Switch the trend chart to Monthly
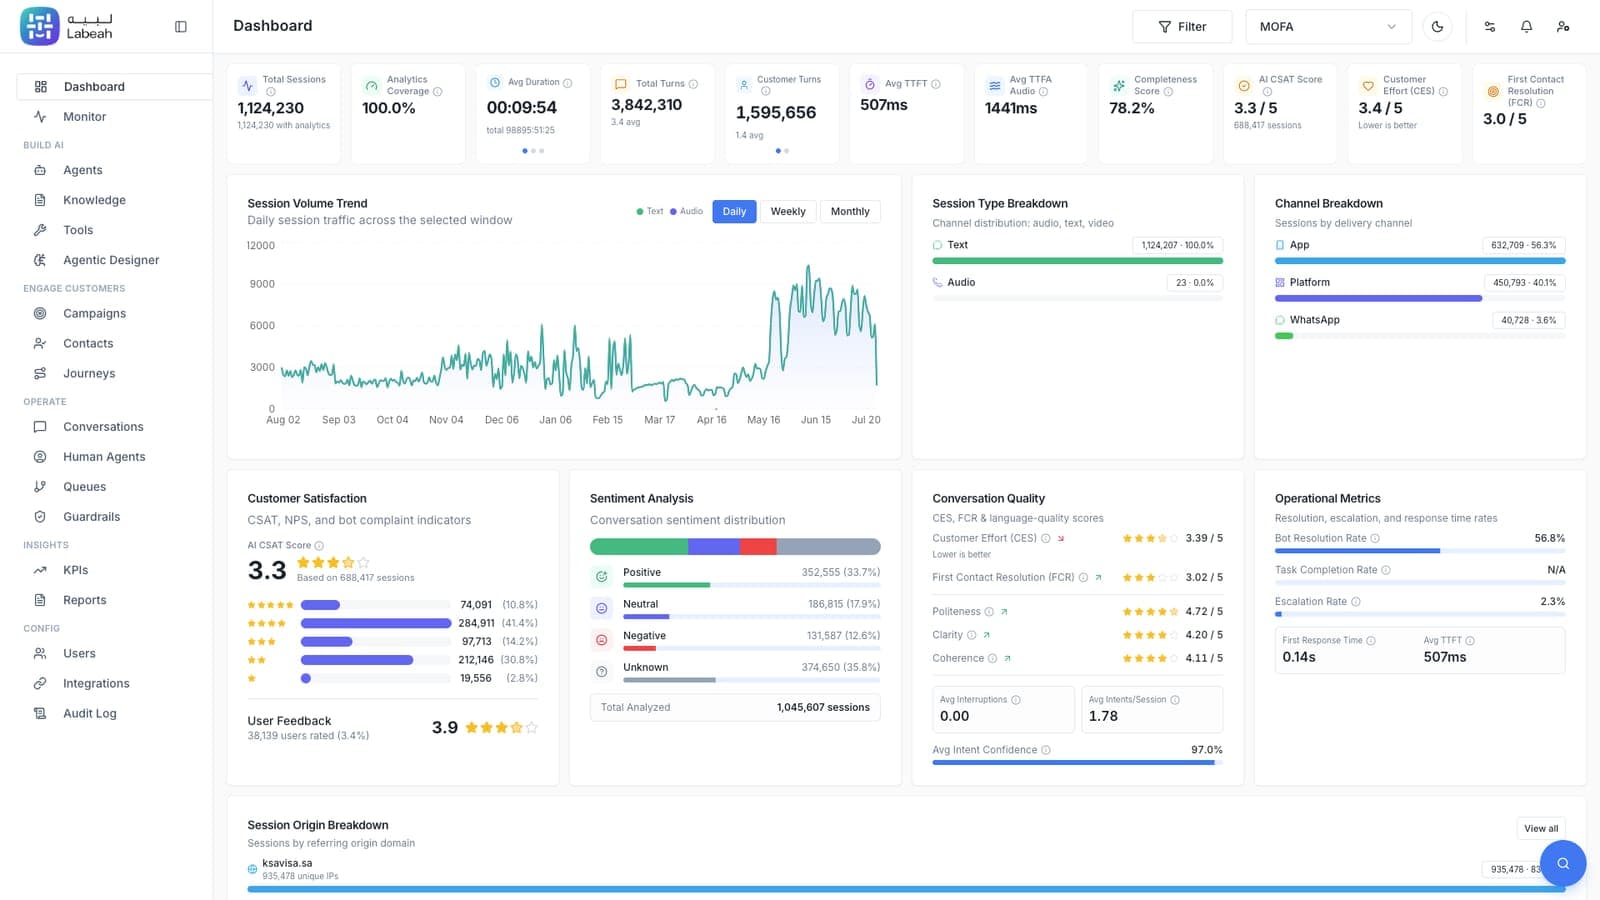Viewport: 1600px width, 900px height. tap(850, 211)
